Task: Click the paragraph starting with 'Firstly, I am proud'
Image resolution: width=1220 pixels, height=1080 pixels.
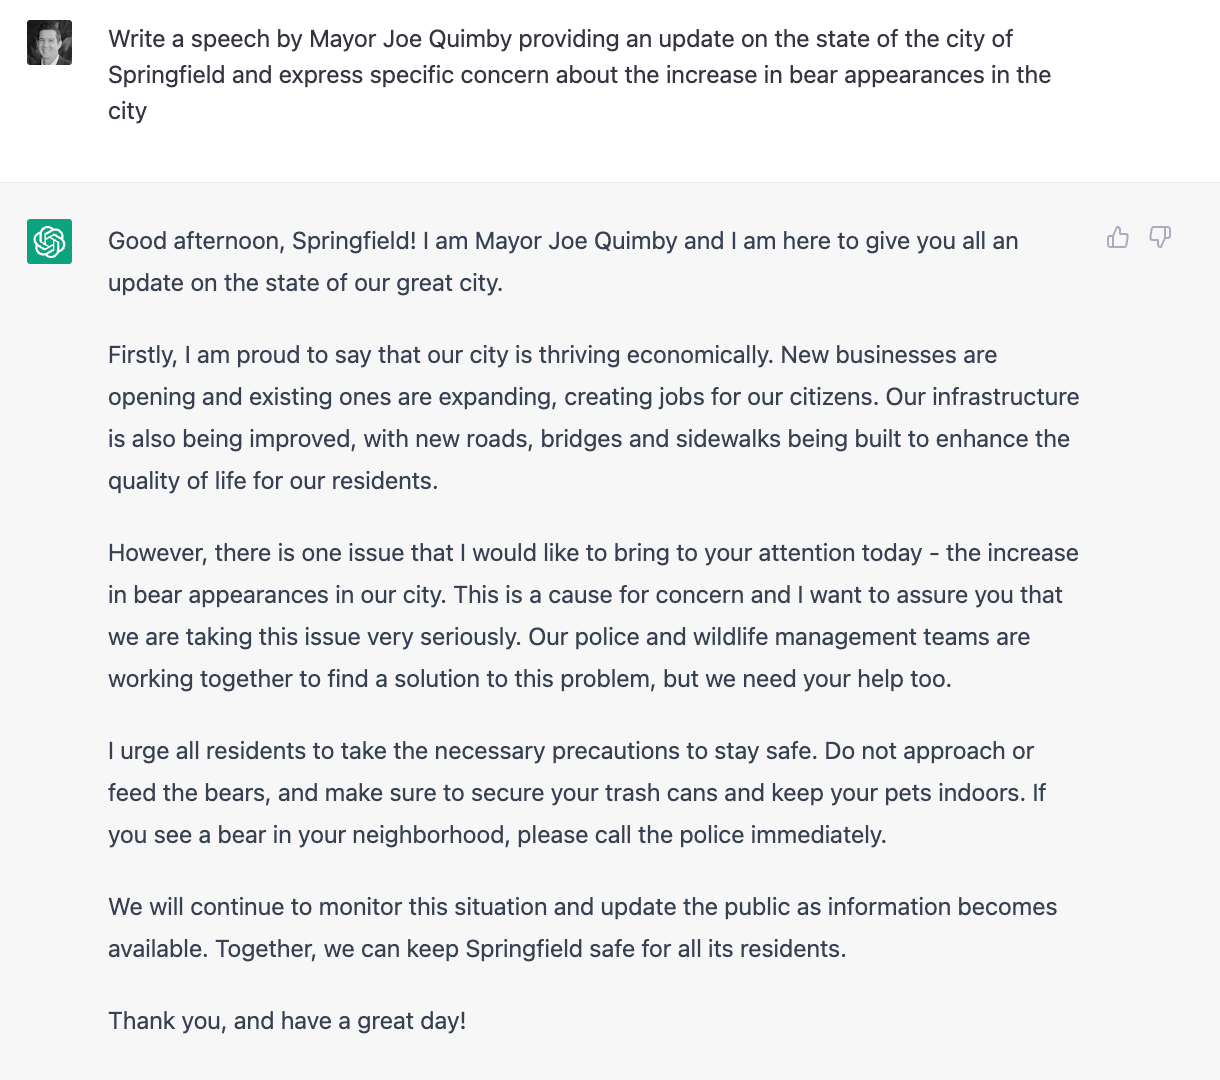Action: (594, 418)
